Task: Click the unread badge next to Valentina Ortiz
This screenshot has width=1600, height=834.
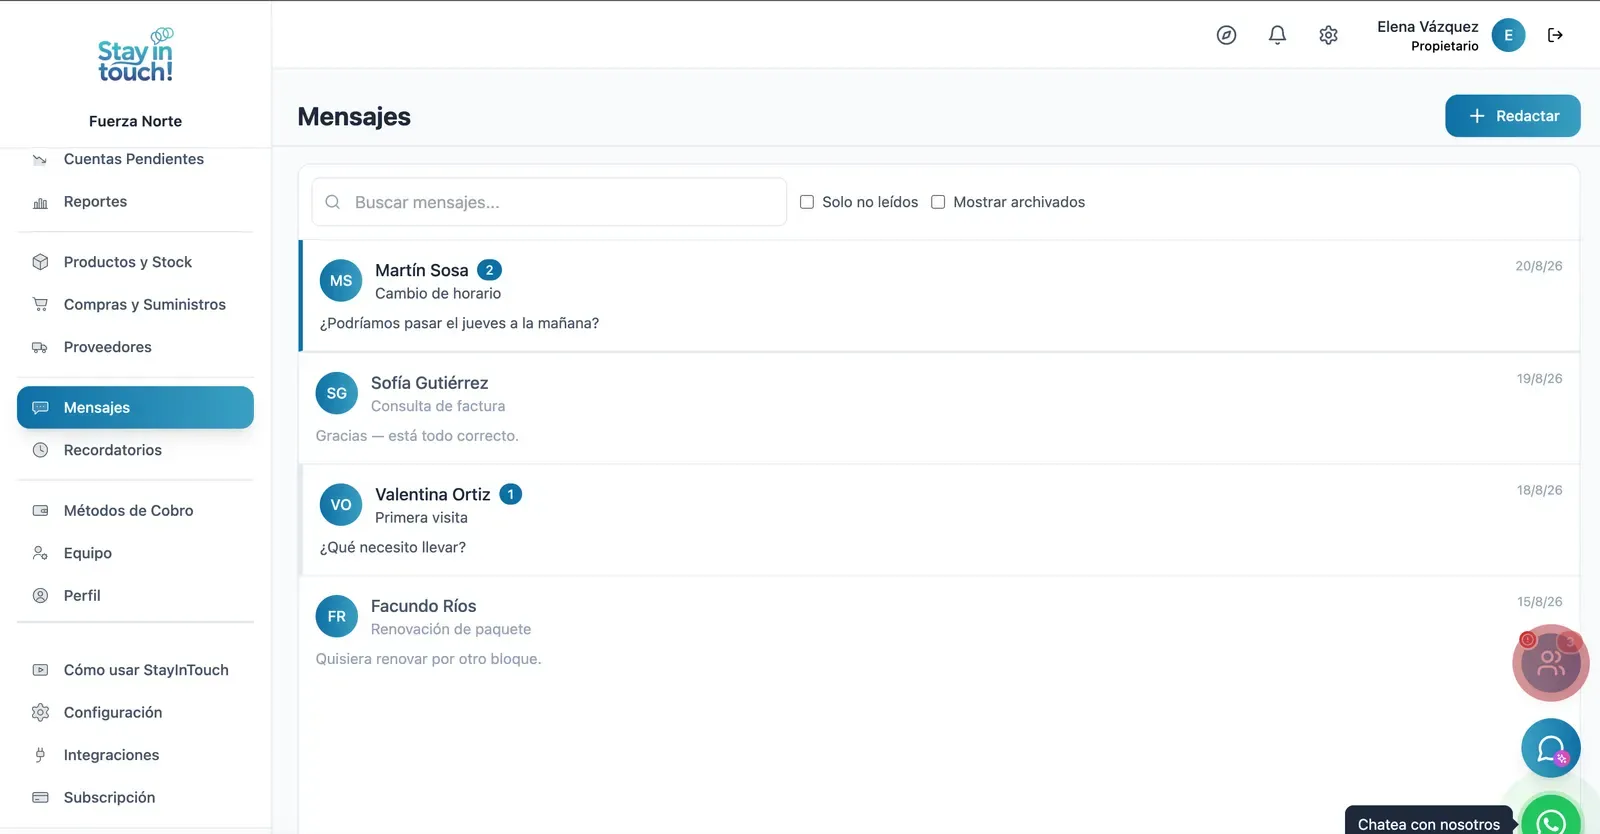Action: (511, 494)
